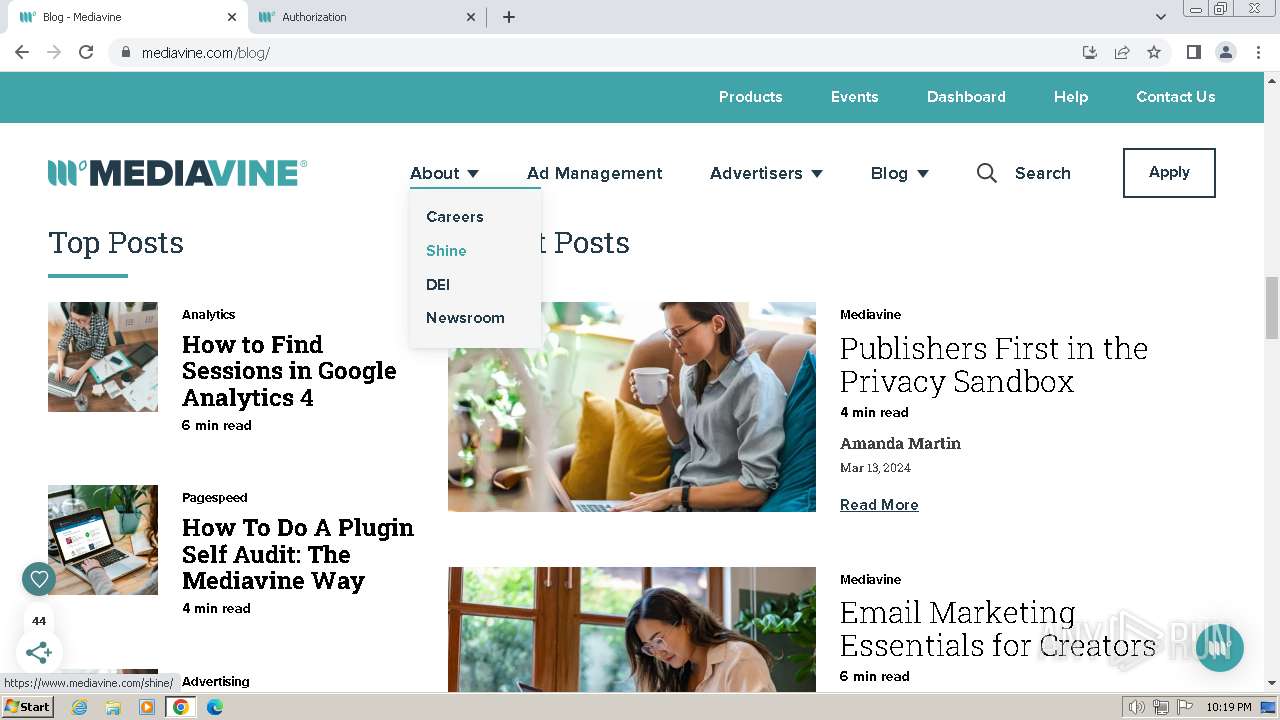Click the Plugin Self Audit thumbnail
Screen dimensions: 1280x720
pyautogui.click(x=103, y=540)
